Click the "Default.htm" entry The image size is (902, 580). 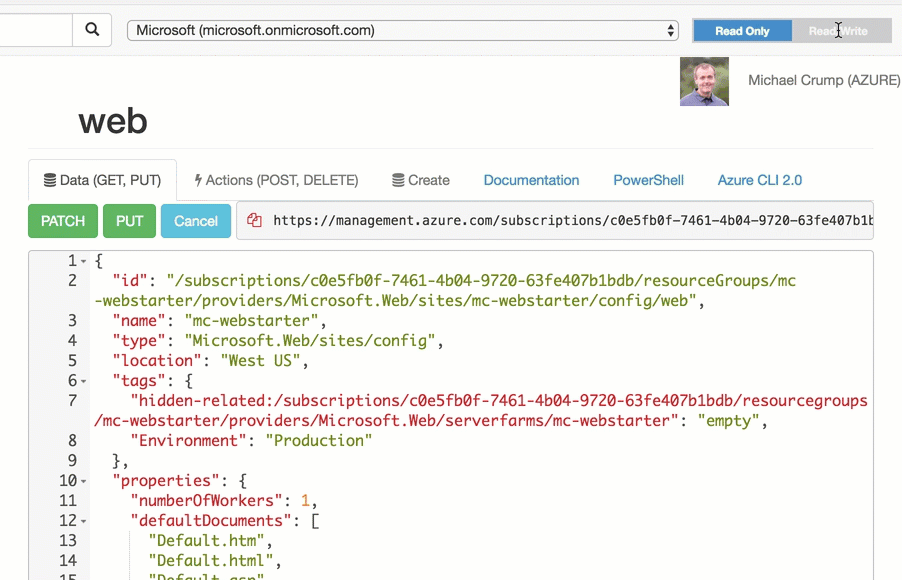pyautogui.click(x=206, y=541)
